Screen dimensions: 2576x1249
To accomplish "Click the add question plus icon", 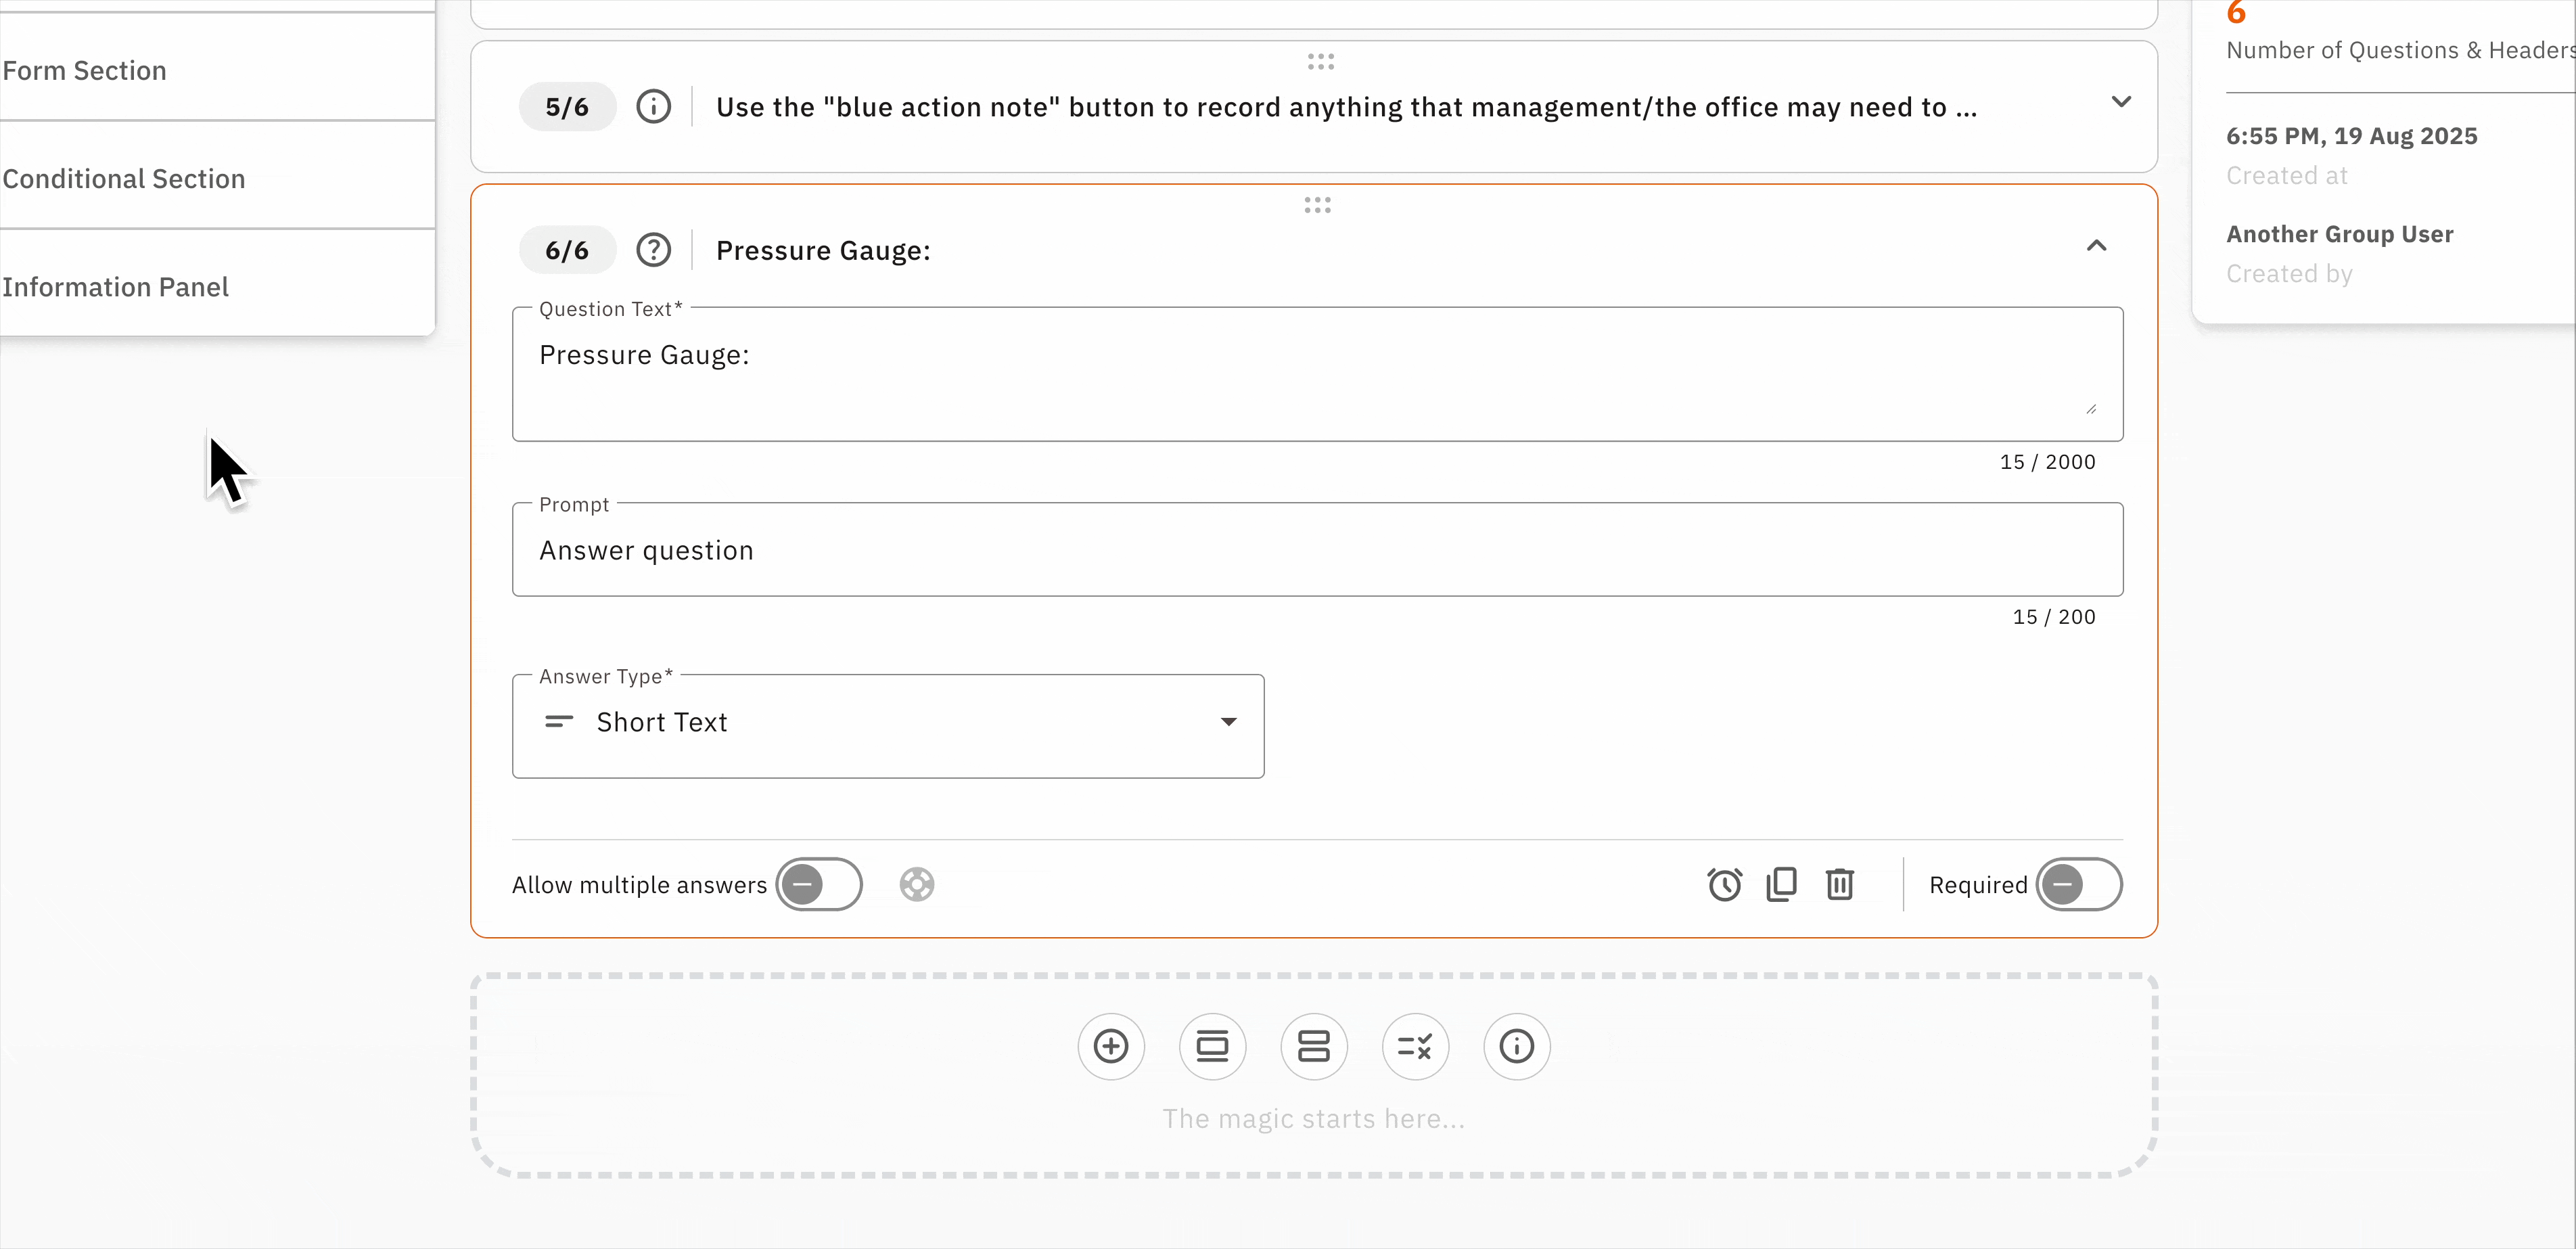I will pyautogui.click(x=1110, y=1046).
